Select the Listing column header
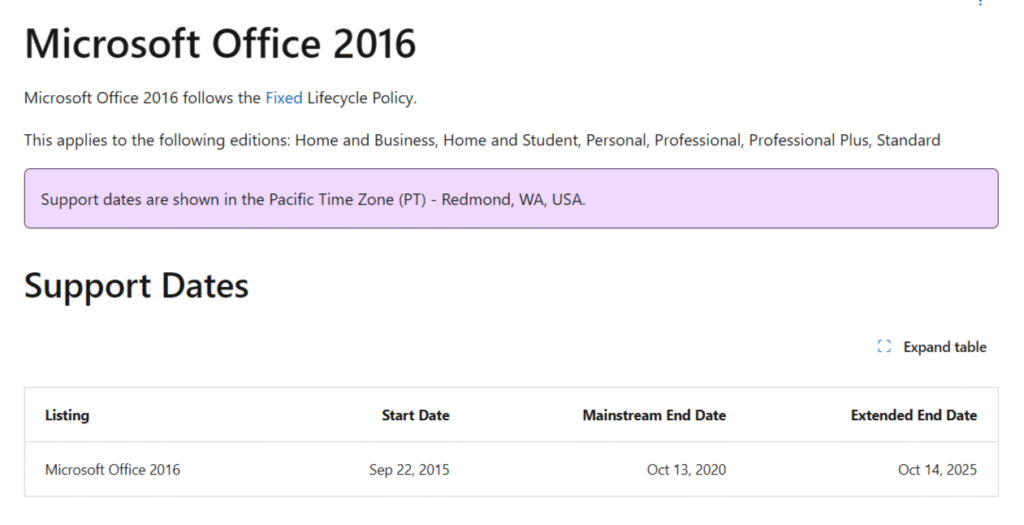The height and width of the screenshot is (525, 1024). (x=67, y=415)
